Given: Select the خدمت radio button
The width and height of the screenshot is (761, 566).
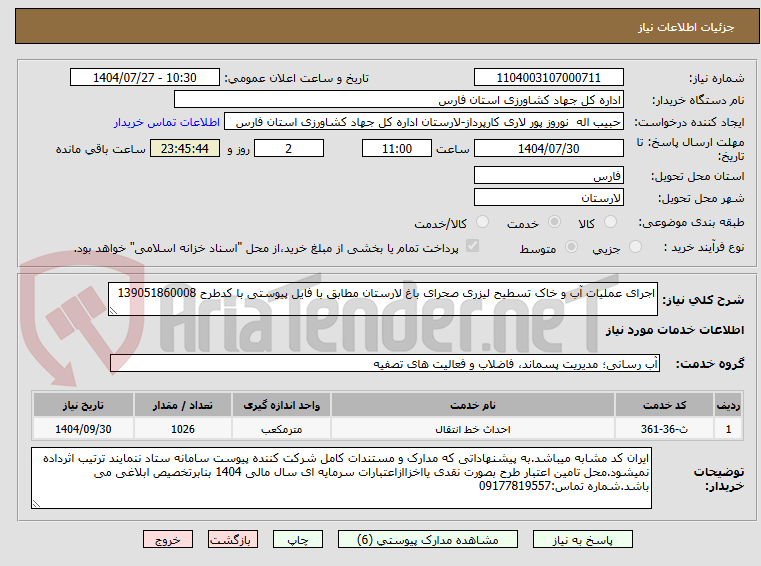Looking at the screenshot, I should pos(554,222).
